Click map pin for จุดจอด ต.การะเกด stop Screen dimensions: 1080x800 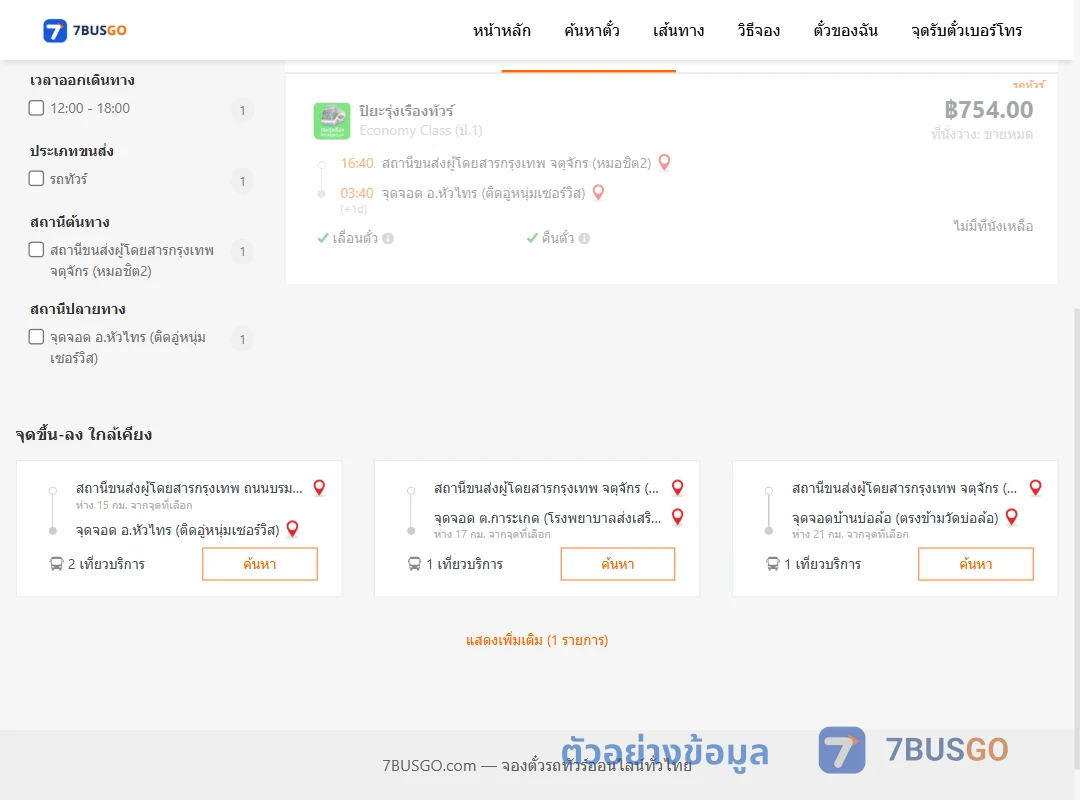pyautogui.click(x=678, y=517)
